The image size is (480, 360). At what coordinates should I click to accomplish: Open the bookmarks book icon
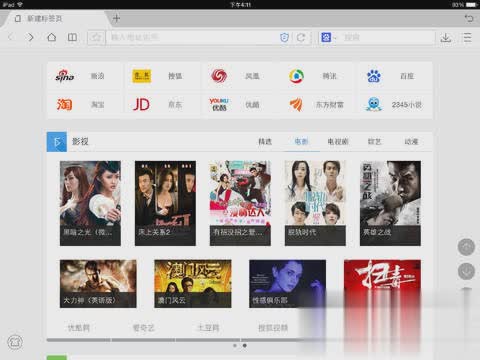coord(72,37)
